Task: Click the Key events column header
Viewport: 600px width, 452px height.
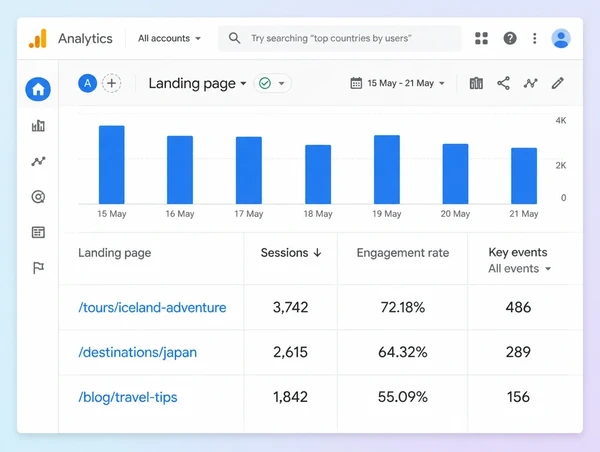Action: [x=518, y=252]
